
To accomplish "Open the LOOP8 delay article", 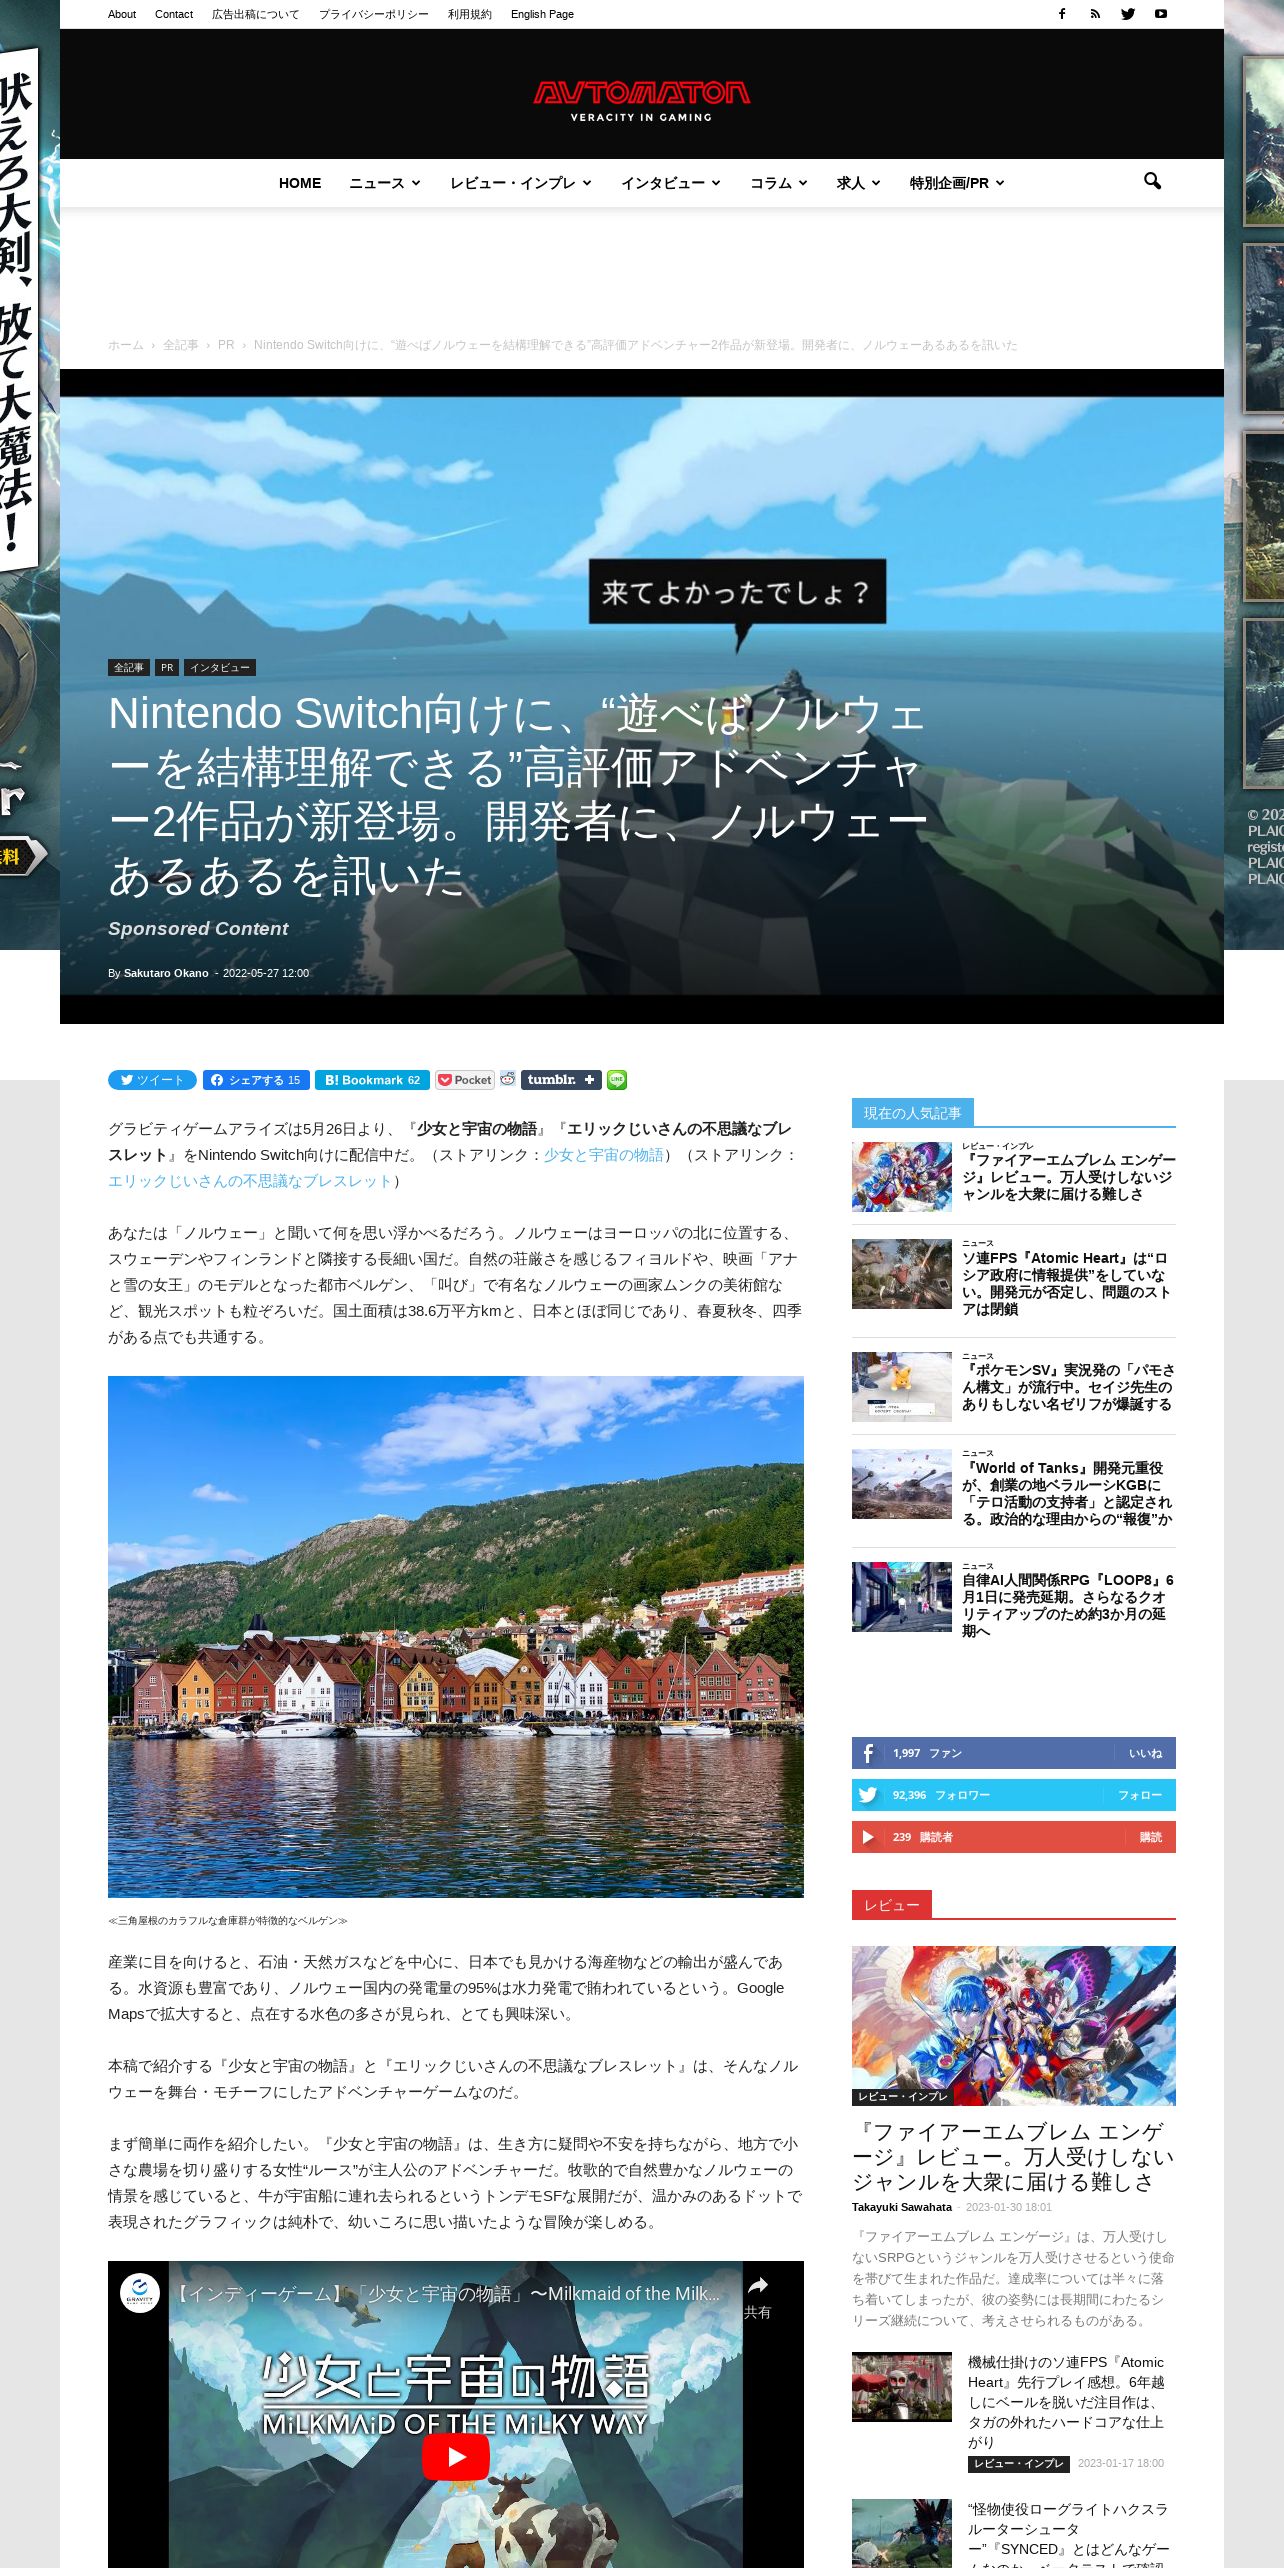I will pyautogui.click(x=1068, y=1605).
